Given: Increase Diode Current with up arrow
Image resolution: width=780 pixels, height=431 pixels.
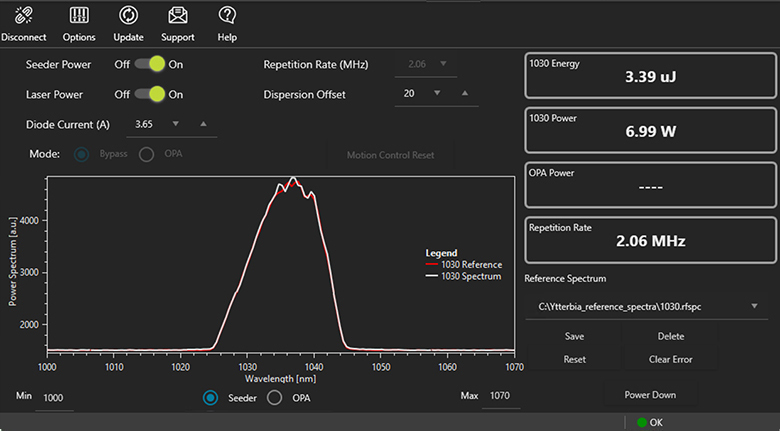Looking at the screenshot, I should pyautogui.click(x=203, y=124).
